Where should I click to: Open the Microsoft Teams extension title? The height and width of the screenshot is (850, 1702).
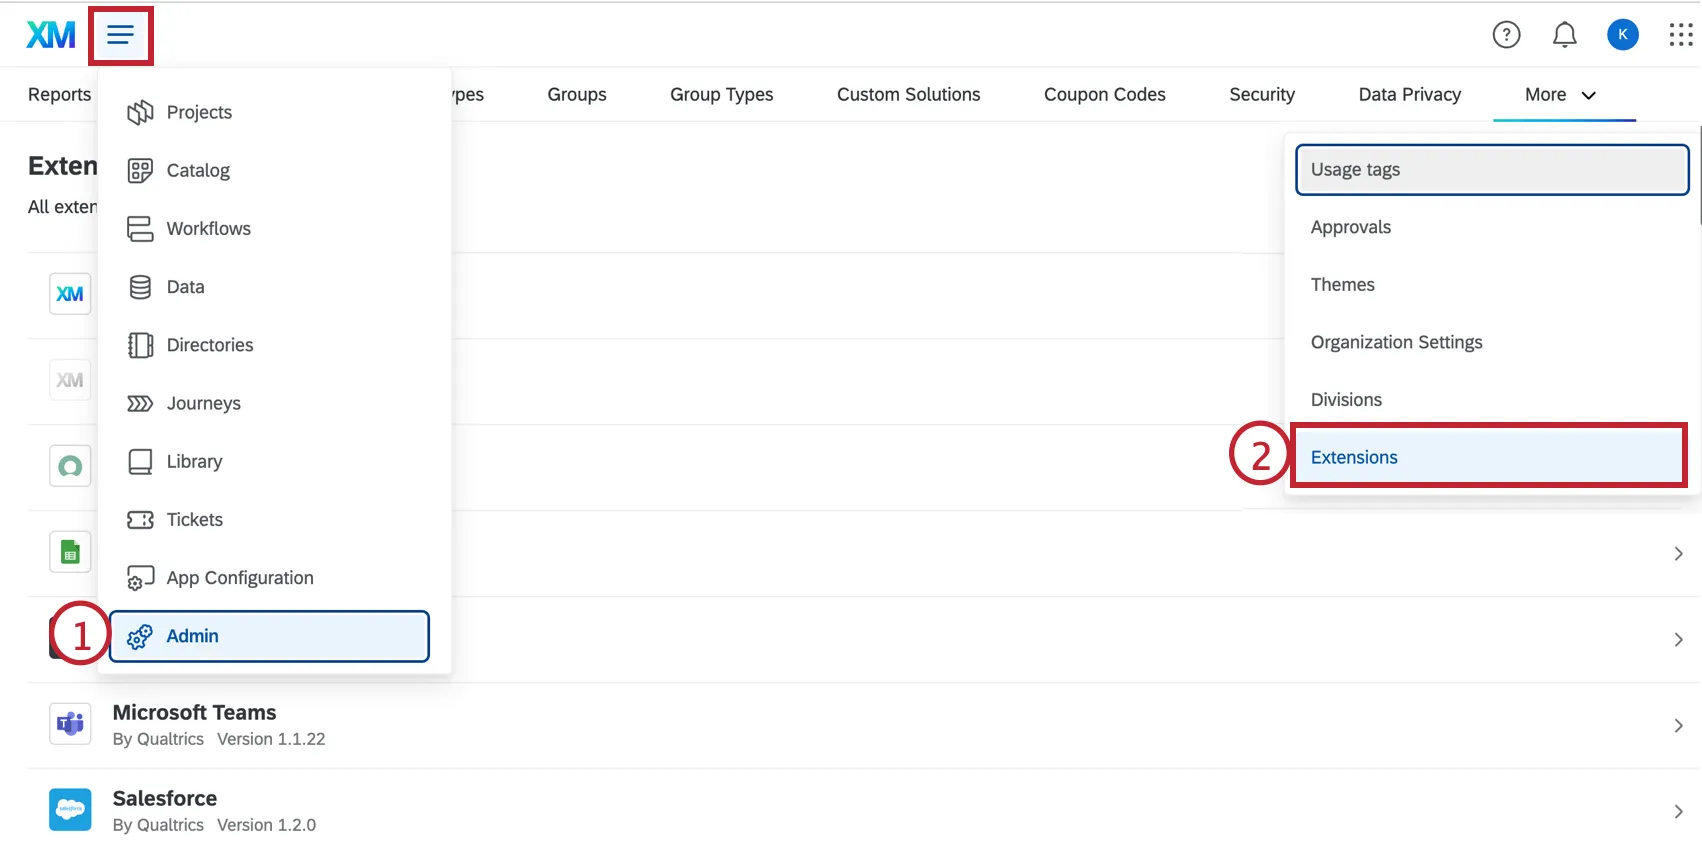click(194, 713)
